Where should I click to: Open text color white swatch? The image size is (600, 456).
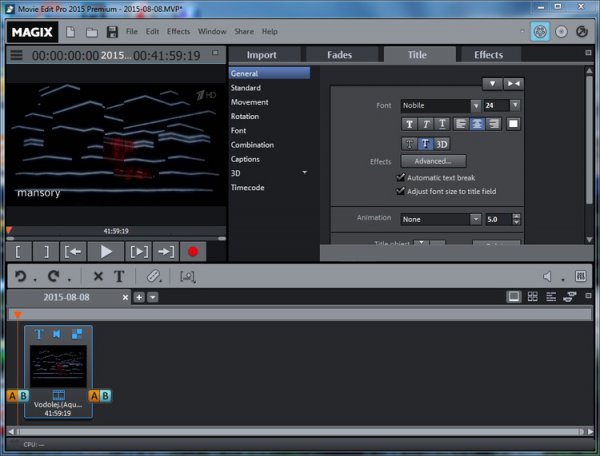pos(513,124)
